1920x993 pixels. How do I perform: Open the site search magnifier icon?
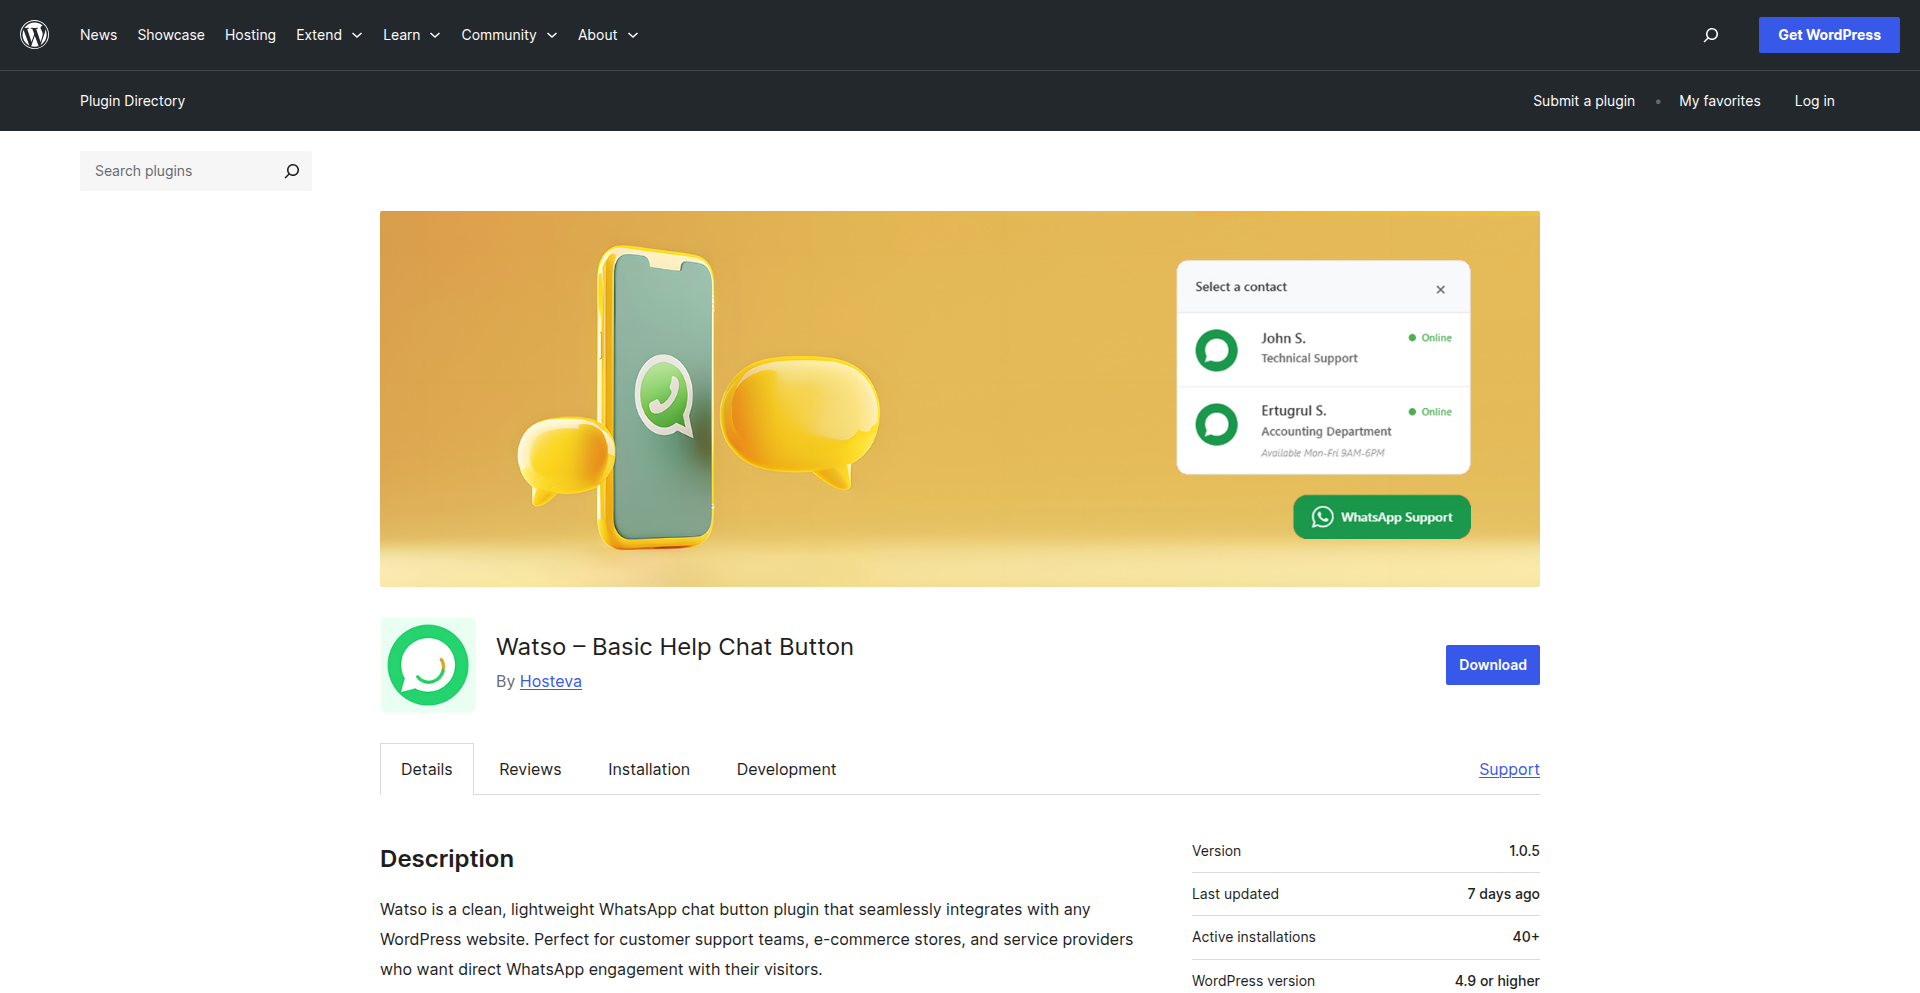coord(1711,35)
